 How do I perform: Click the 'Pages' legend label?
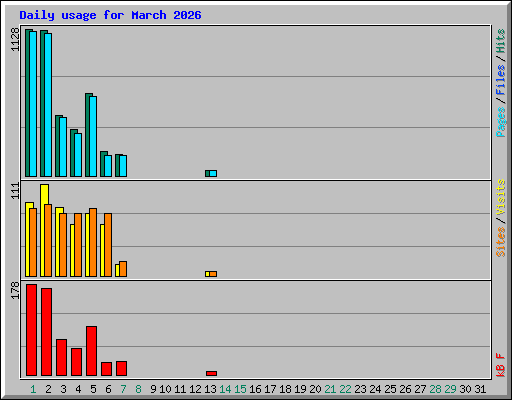click(x=501, y=122)
